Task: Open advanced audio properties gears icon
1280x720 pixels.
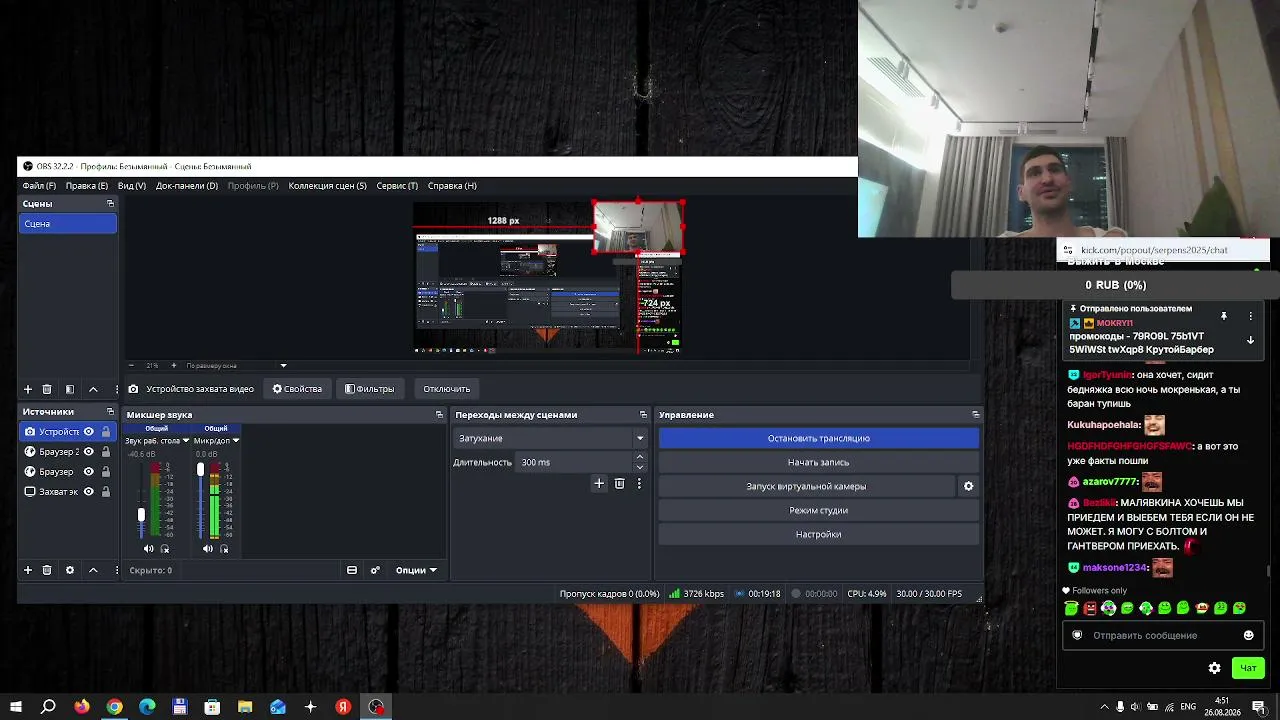Action: (375, 570)
